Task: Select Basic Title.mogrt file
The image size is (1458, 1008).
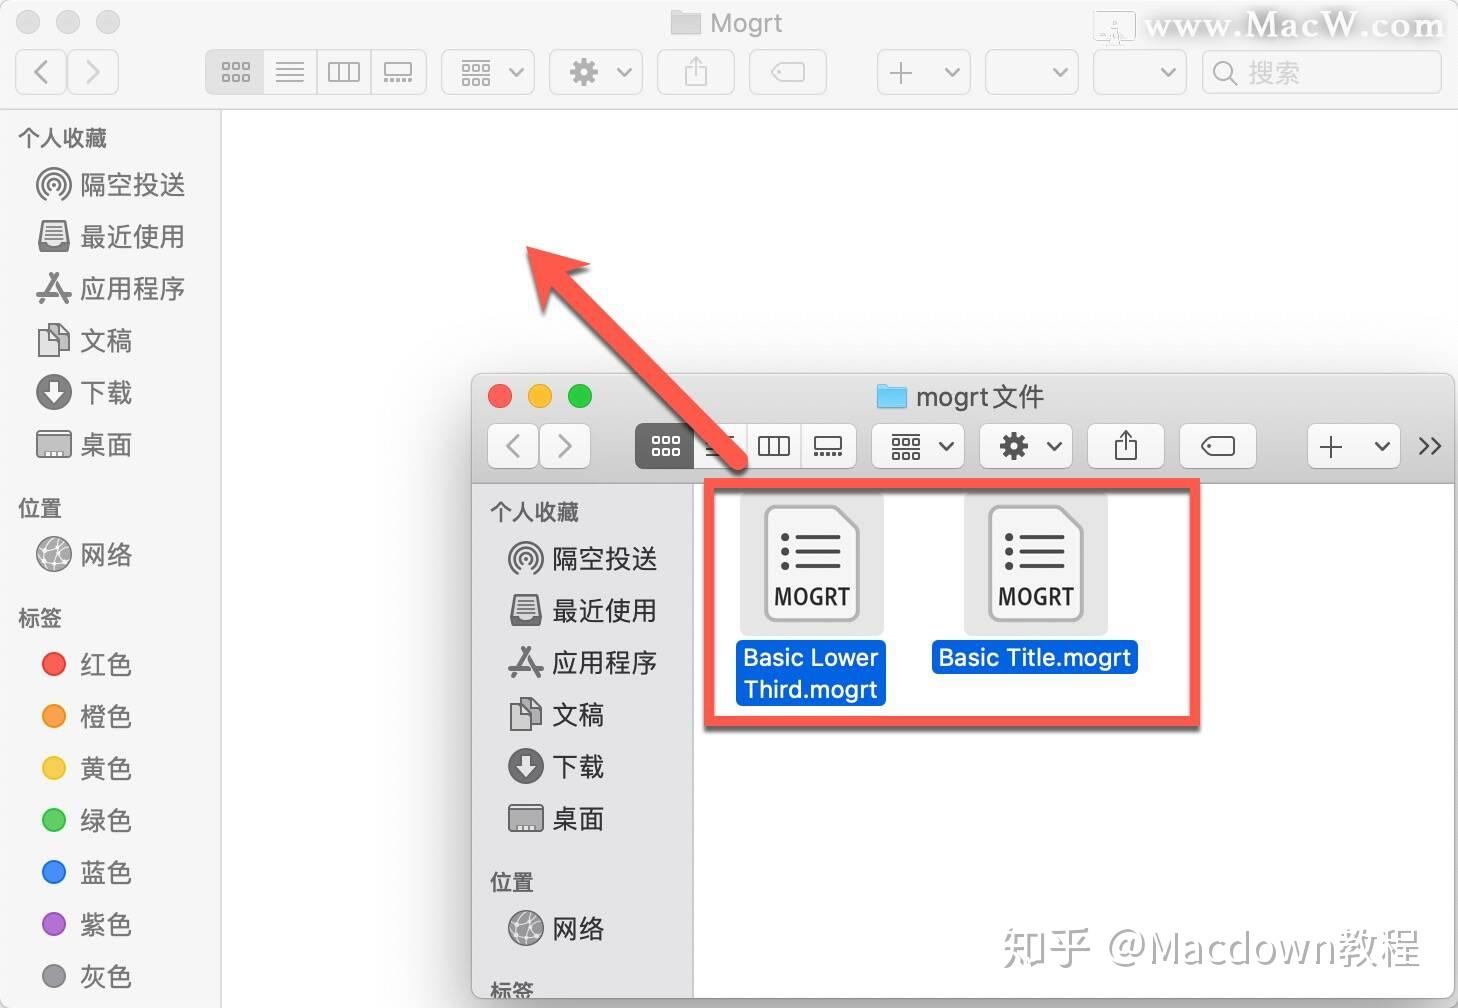Action: pos(1034,563)
